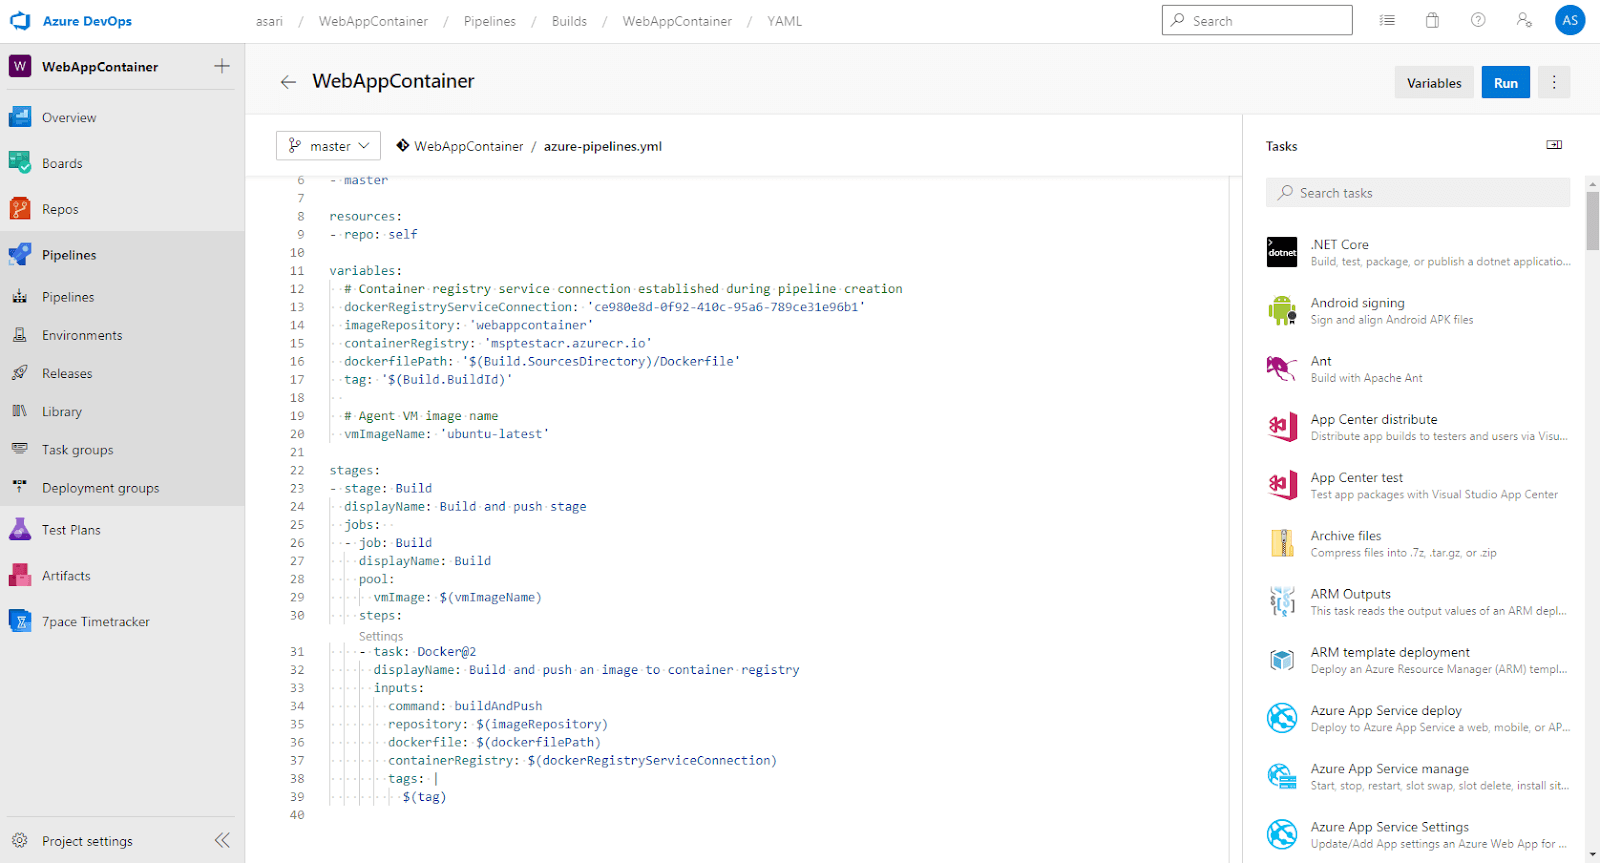Open Boards hub icon

click(x=20, y=163)
